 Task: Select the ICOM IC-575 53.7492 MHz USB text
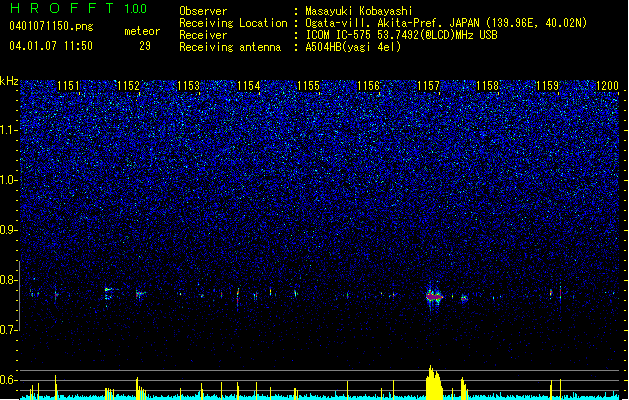pyautogui.click(x=402, y=35)
